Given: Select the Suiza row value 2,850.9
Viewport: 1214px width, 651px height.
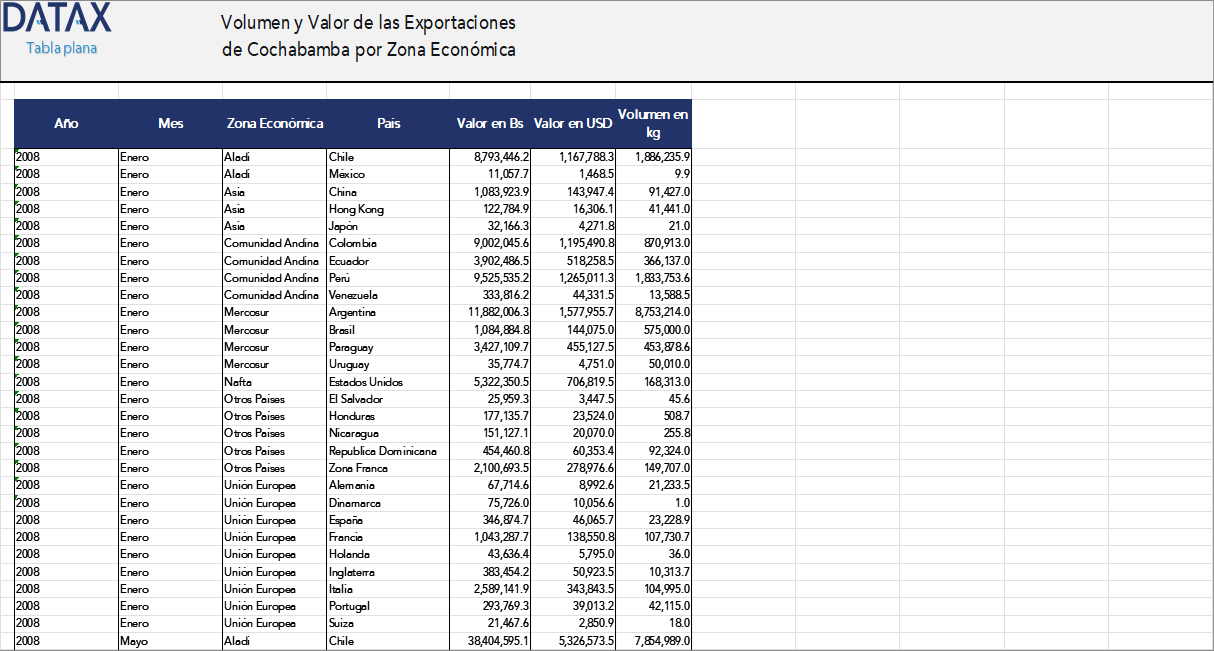Looking at the screenshot, I should coord(572,623).
